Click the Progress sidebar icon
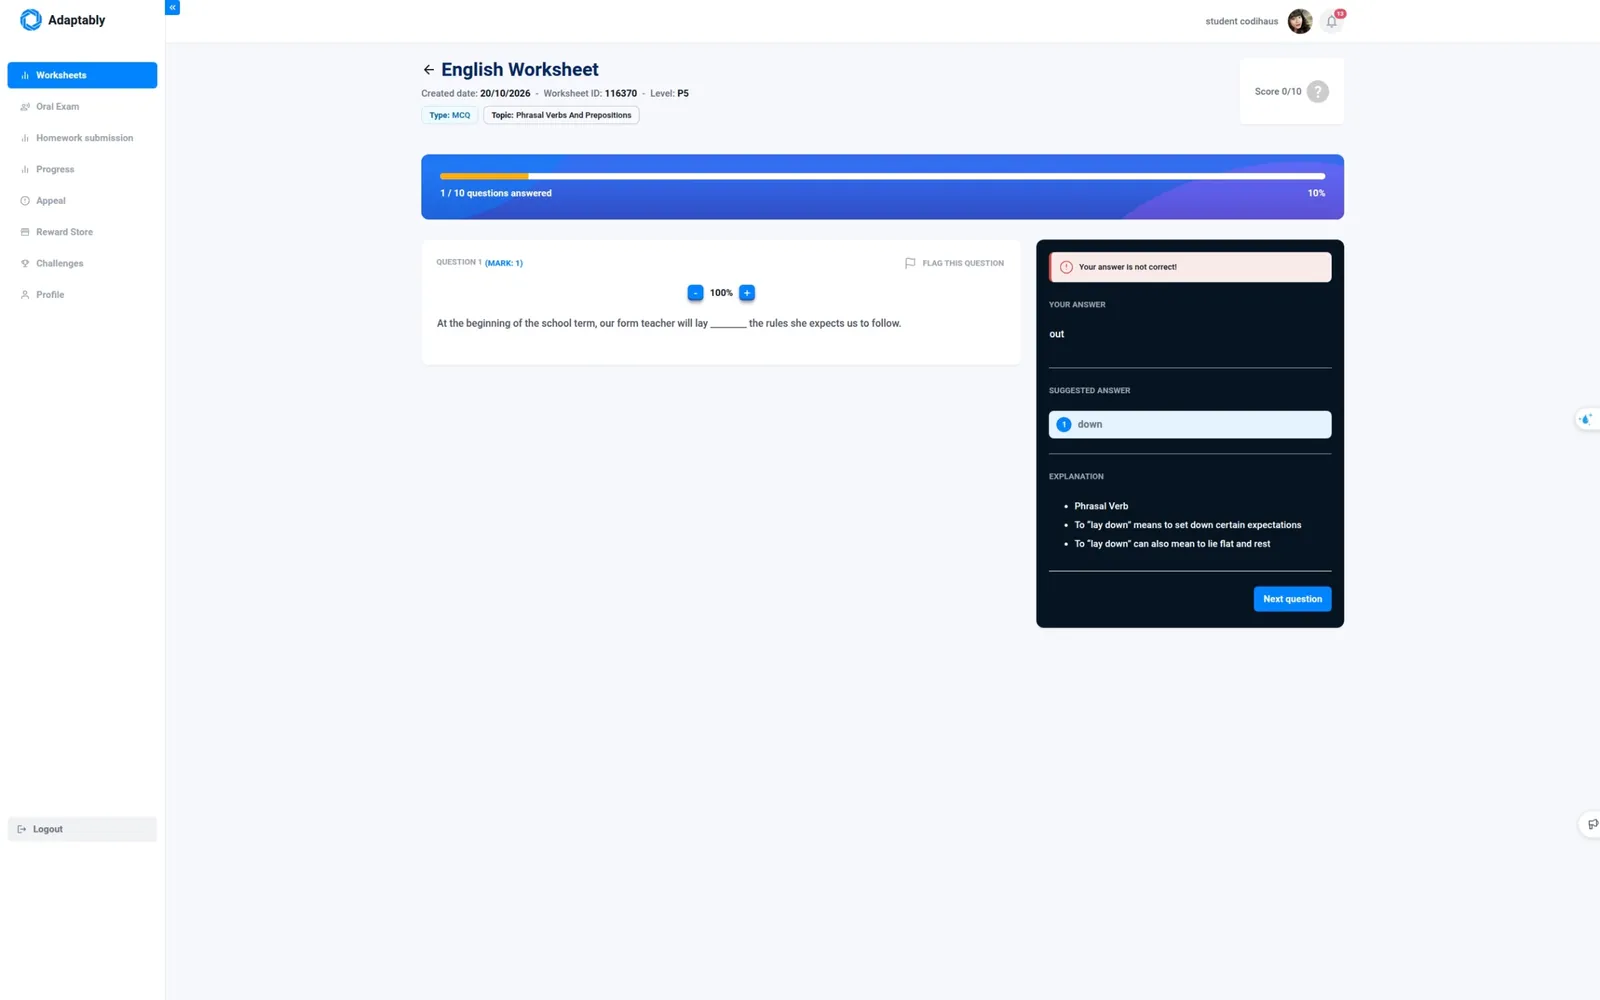Screen dimensions: 1600x1000 pyautogui.click(x=25, y=169)
